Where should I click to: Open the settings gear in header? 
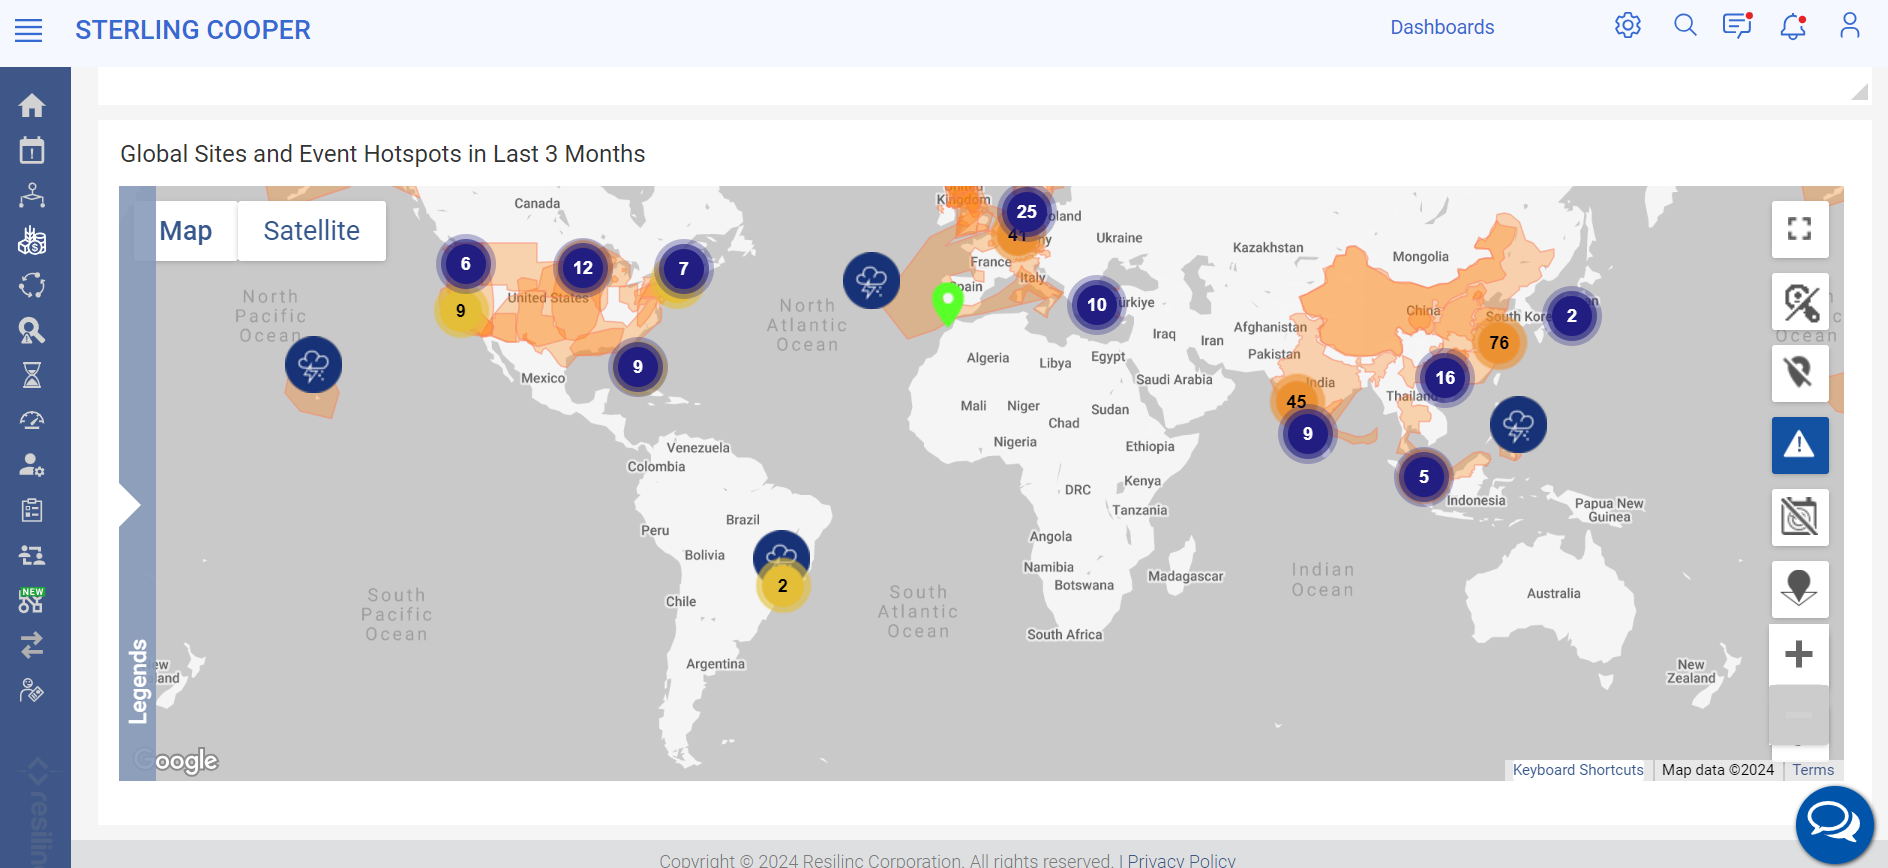(1628, 26)
